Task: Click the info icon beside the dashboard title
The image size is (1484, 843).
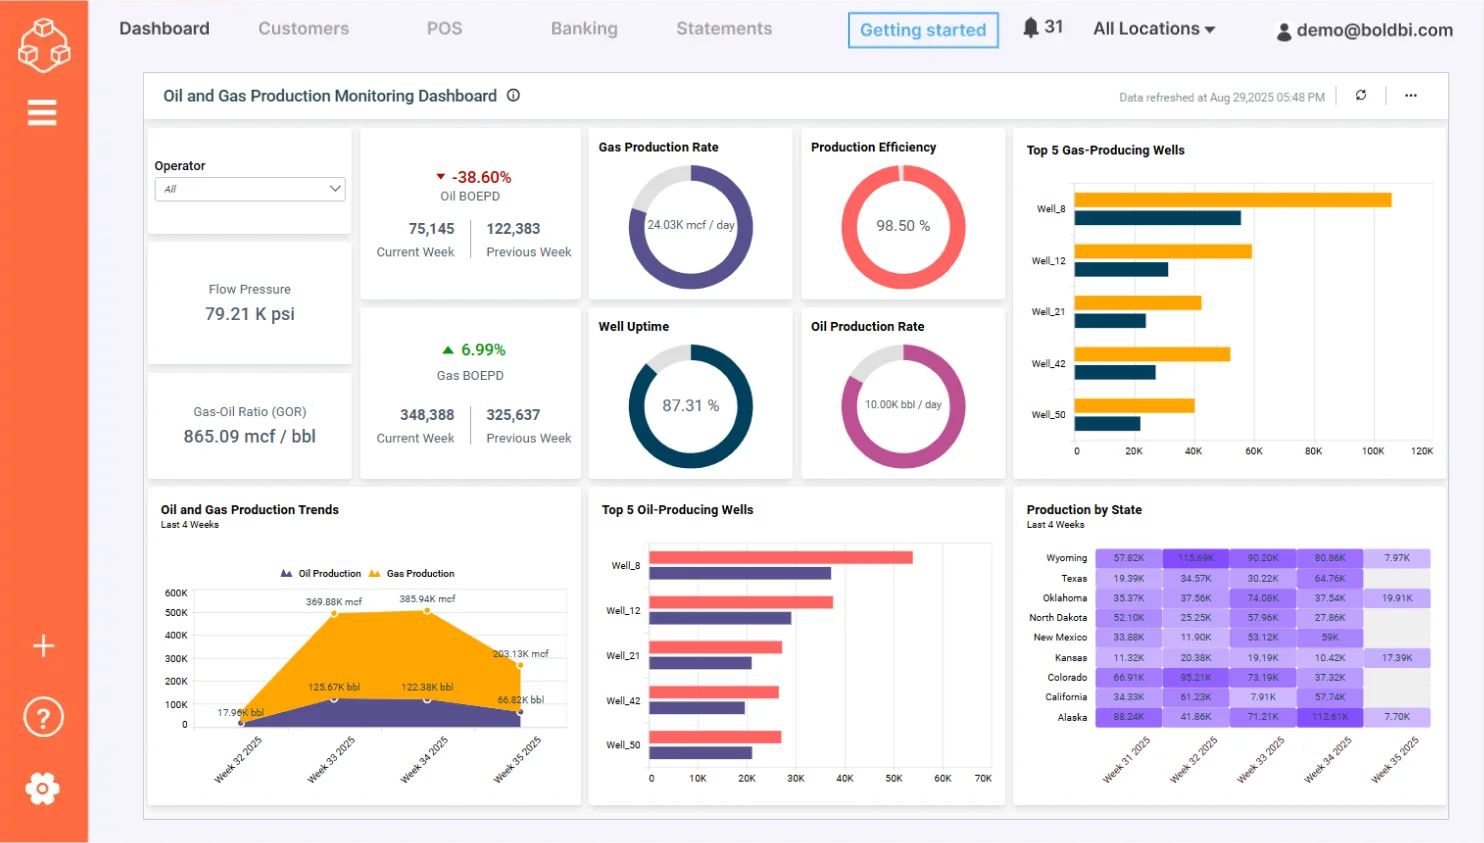Action: (513, 96)
